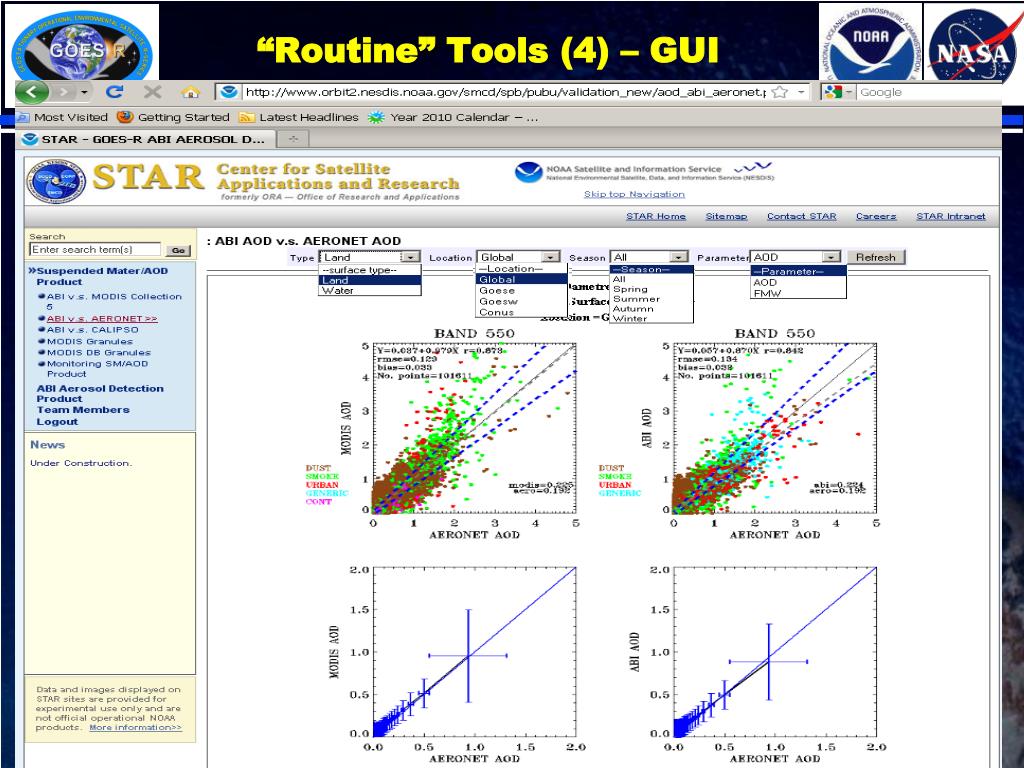Open MODIS DB Granules sidebar link

coord(99,352)
